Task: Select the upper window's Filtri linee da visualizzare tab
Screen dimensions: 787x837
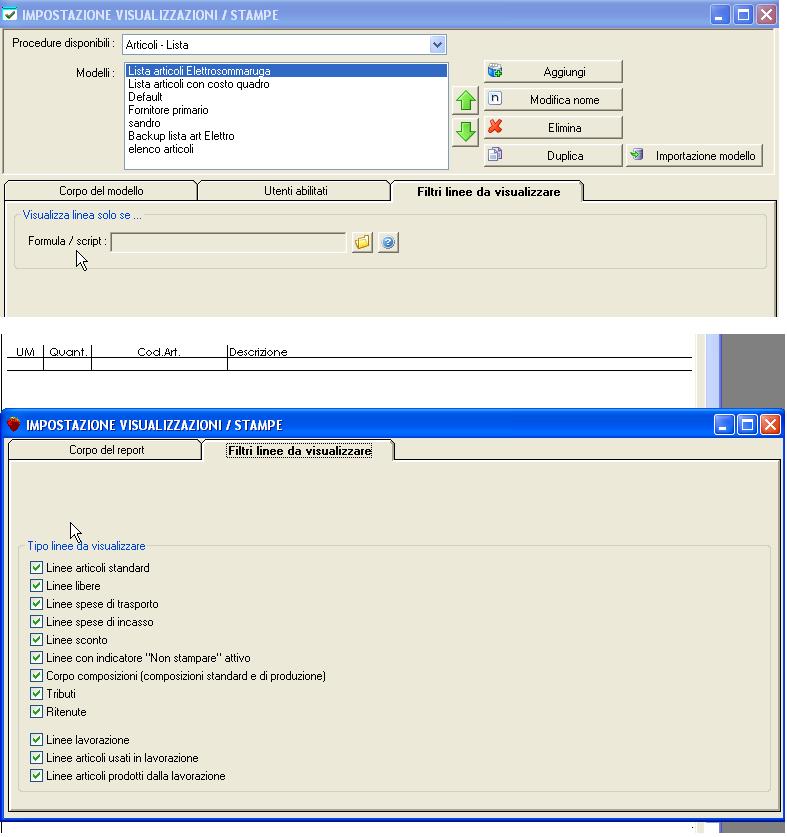Action: [x=488, y=192]
